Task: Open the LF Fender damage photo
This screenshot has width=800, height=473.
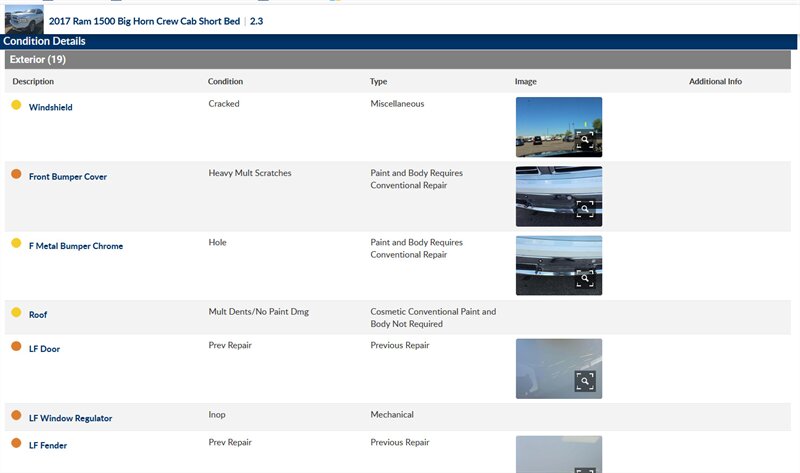Action: click(558, 454)
